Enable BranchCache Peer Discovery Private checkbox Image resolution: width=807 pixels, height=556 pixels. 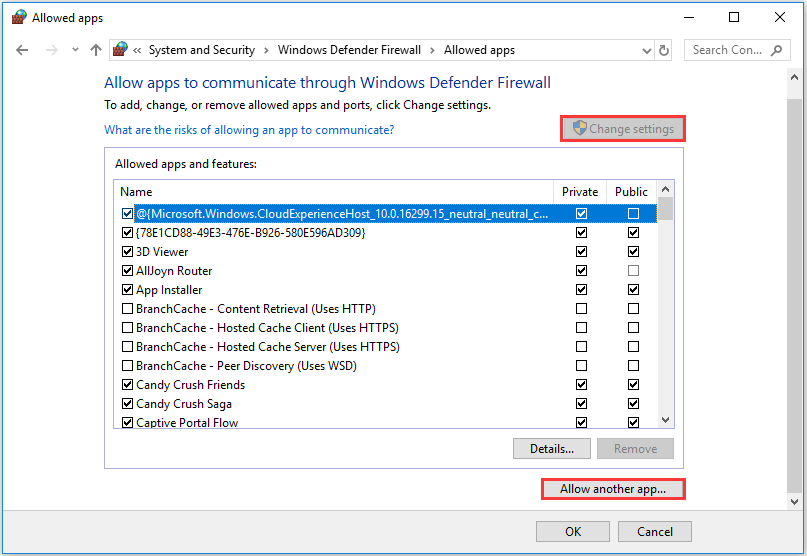[582, 366]
